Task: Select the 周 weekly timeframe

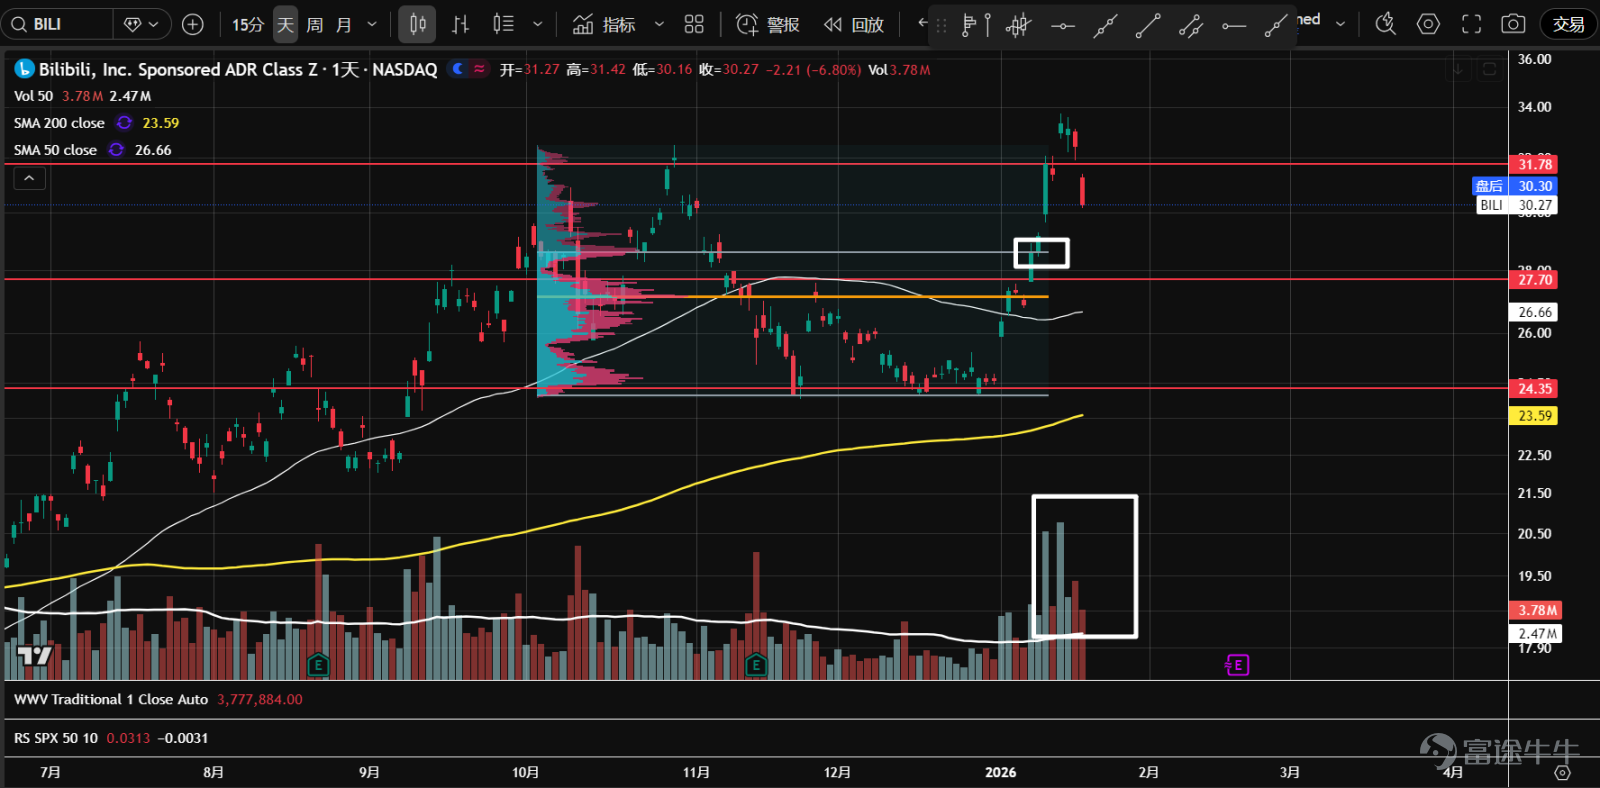Action: coord(315,24)
